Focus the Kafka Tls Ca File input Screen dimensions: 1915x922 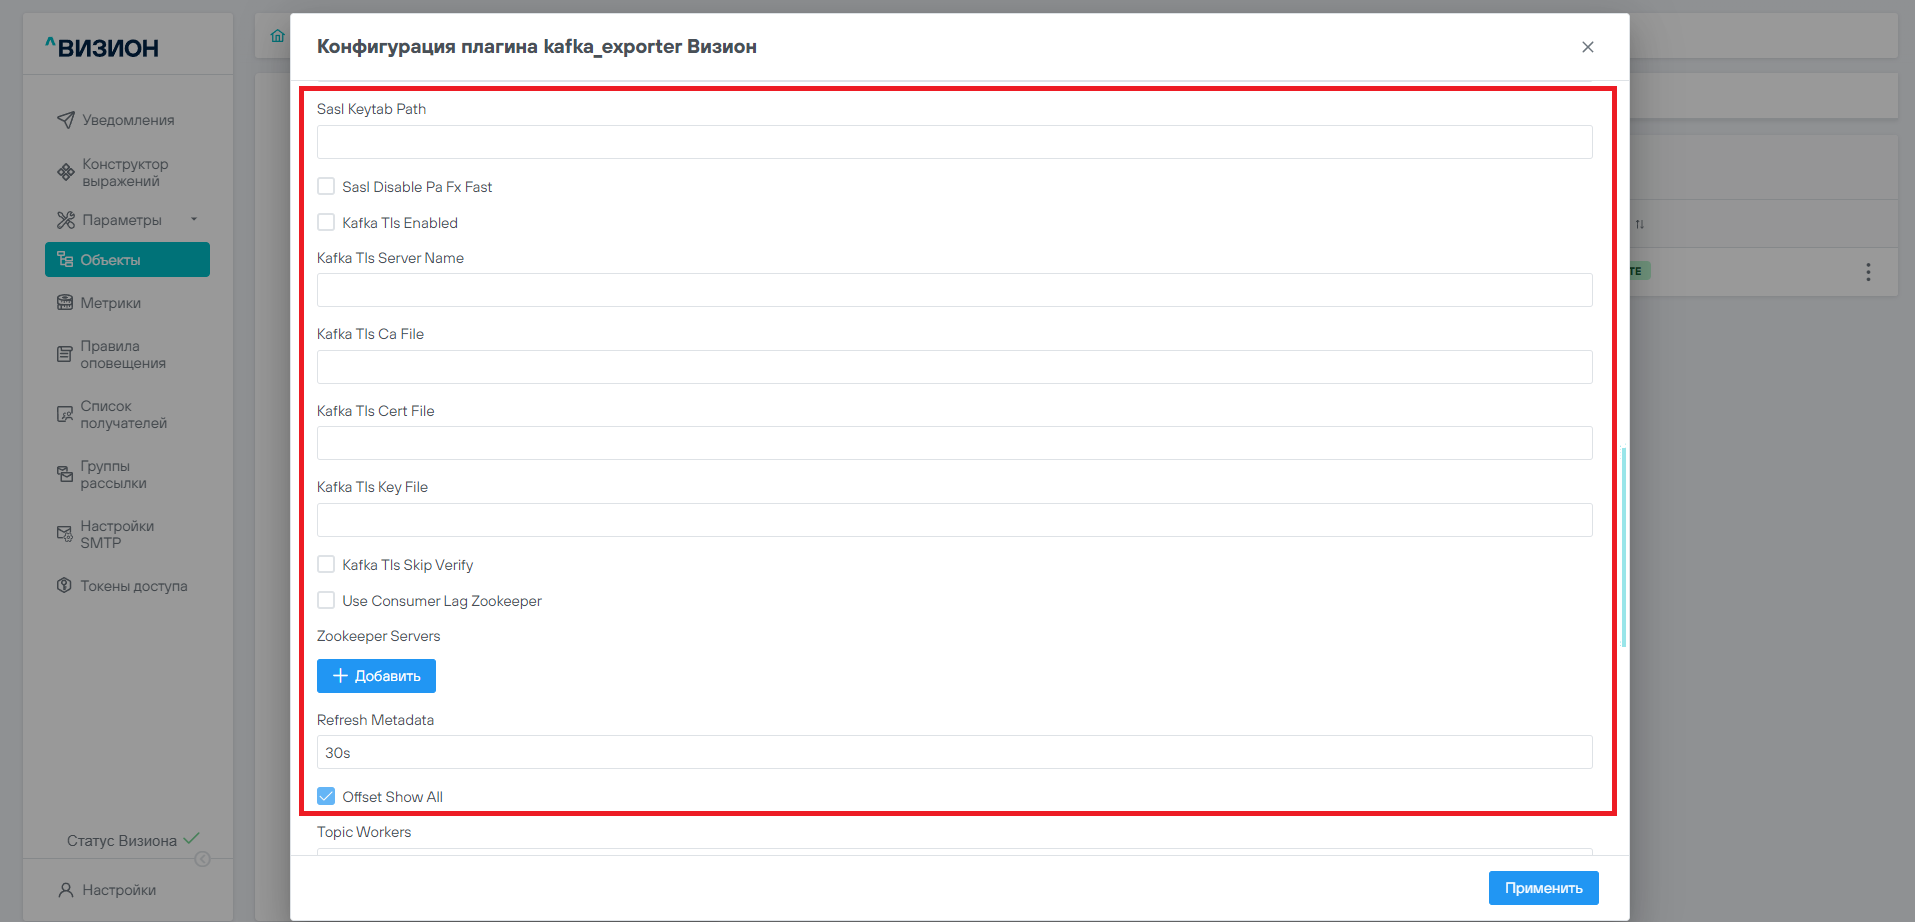pyautogui.click(x=955, y=367)
